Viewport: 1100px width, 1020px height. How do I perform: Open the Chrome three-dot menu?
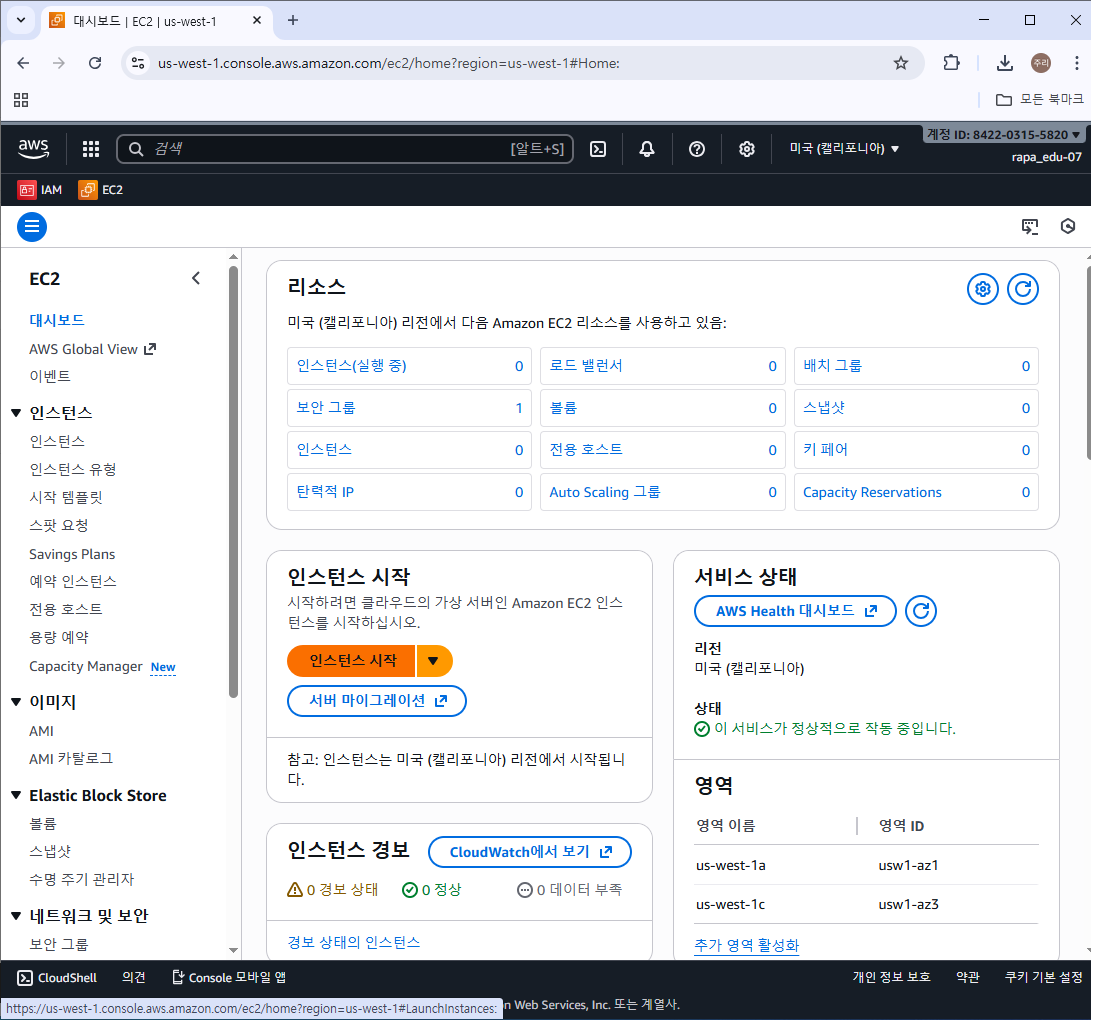[1077, 63]
